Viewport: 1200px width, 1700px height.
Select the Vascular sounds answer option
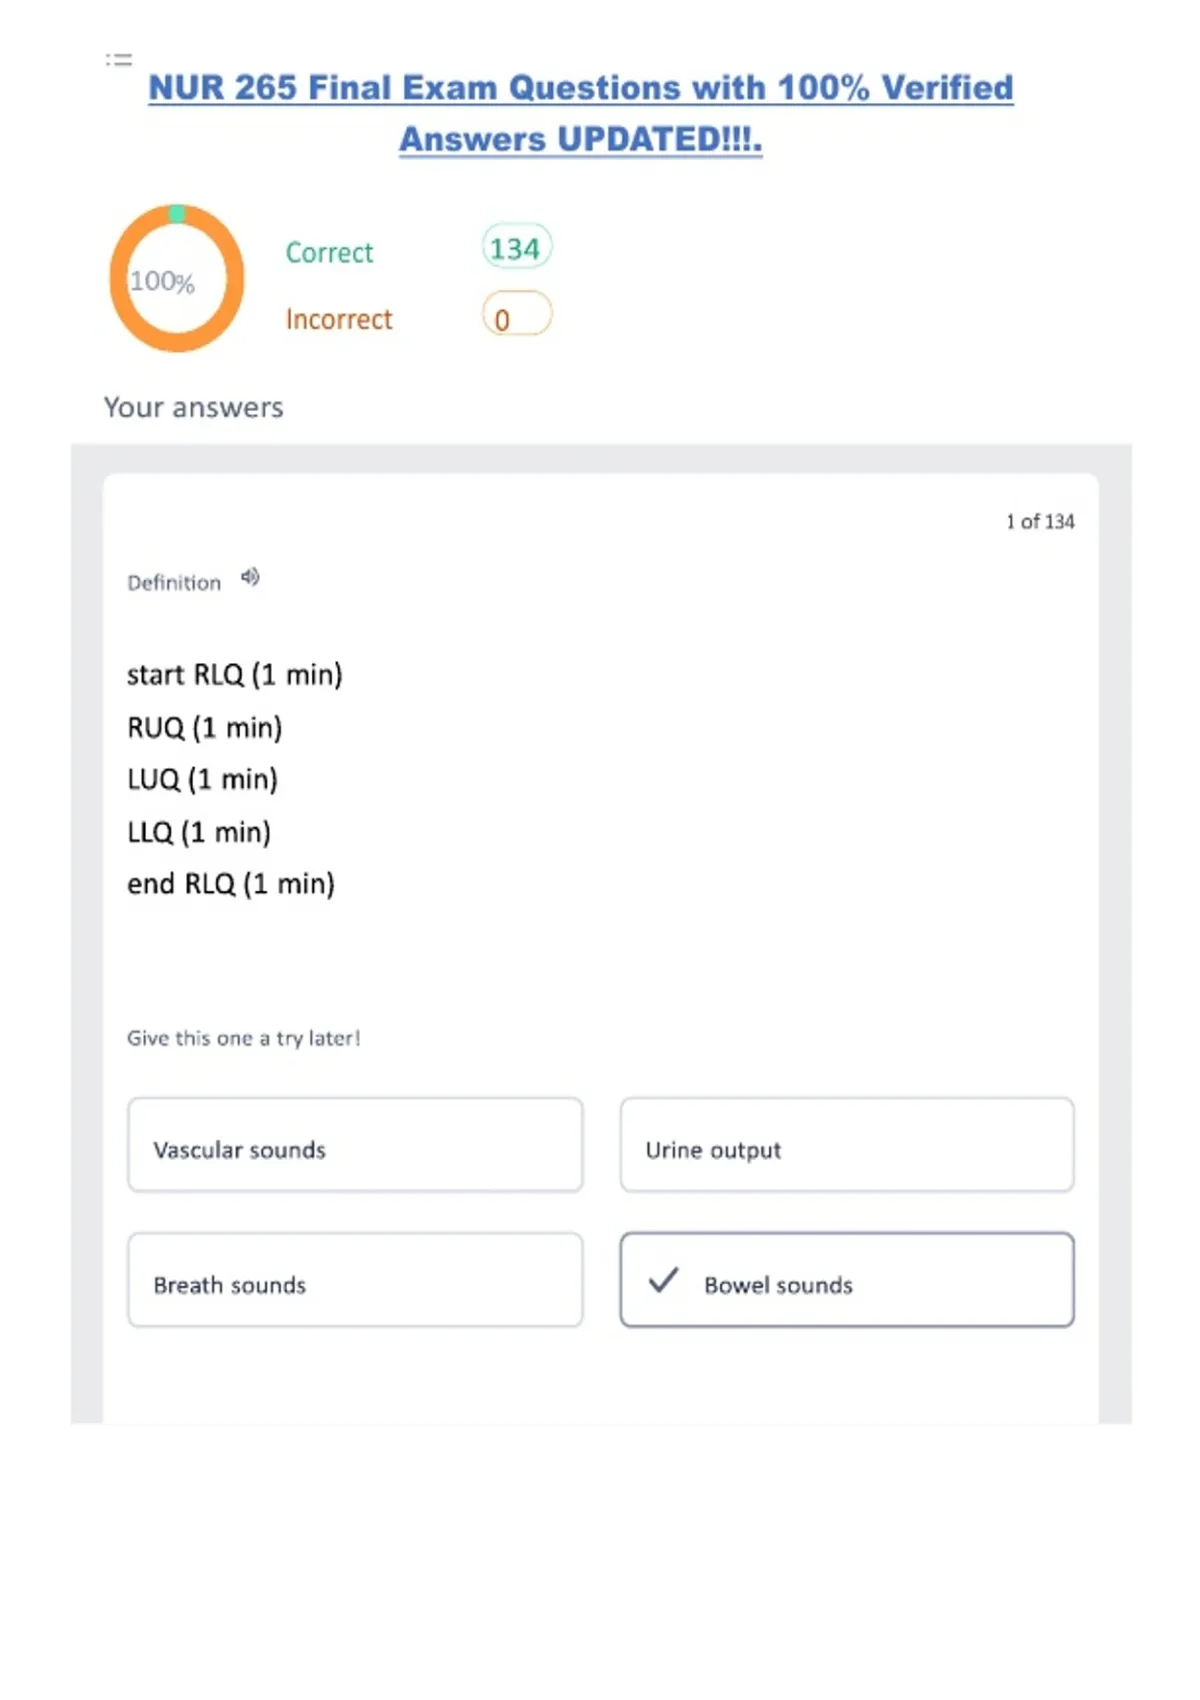click(x=355, y=1146)
